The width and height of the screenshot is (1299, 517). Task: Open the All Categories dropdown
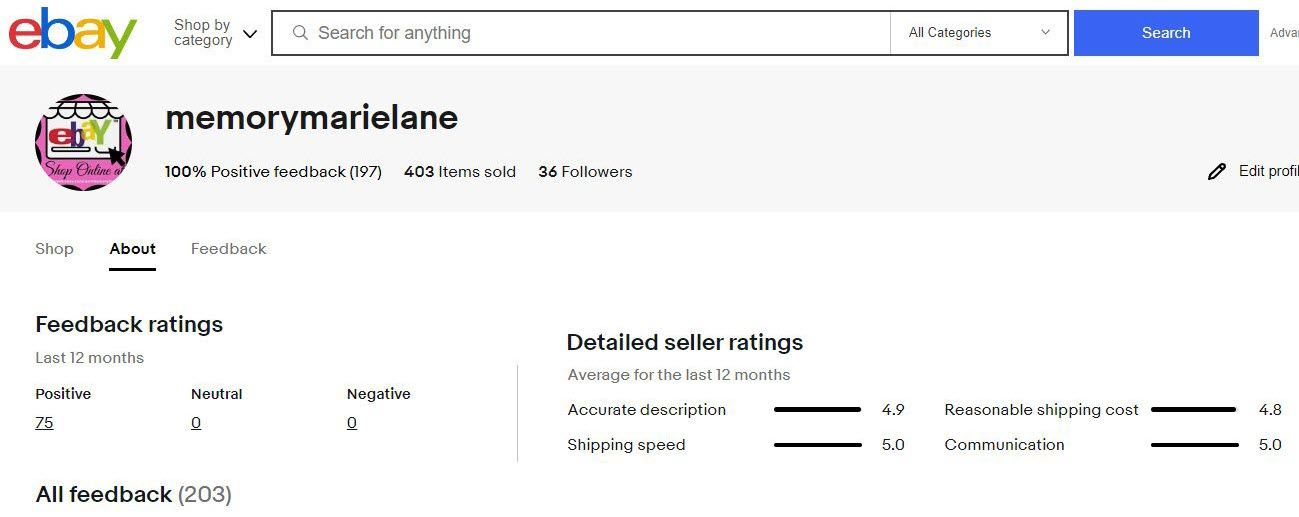(x=978, y=33)
